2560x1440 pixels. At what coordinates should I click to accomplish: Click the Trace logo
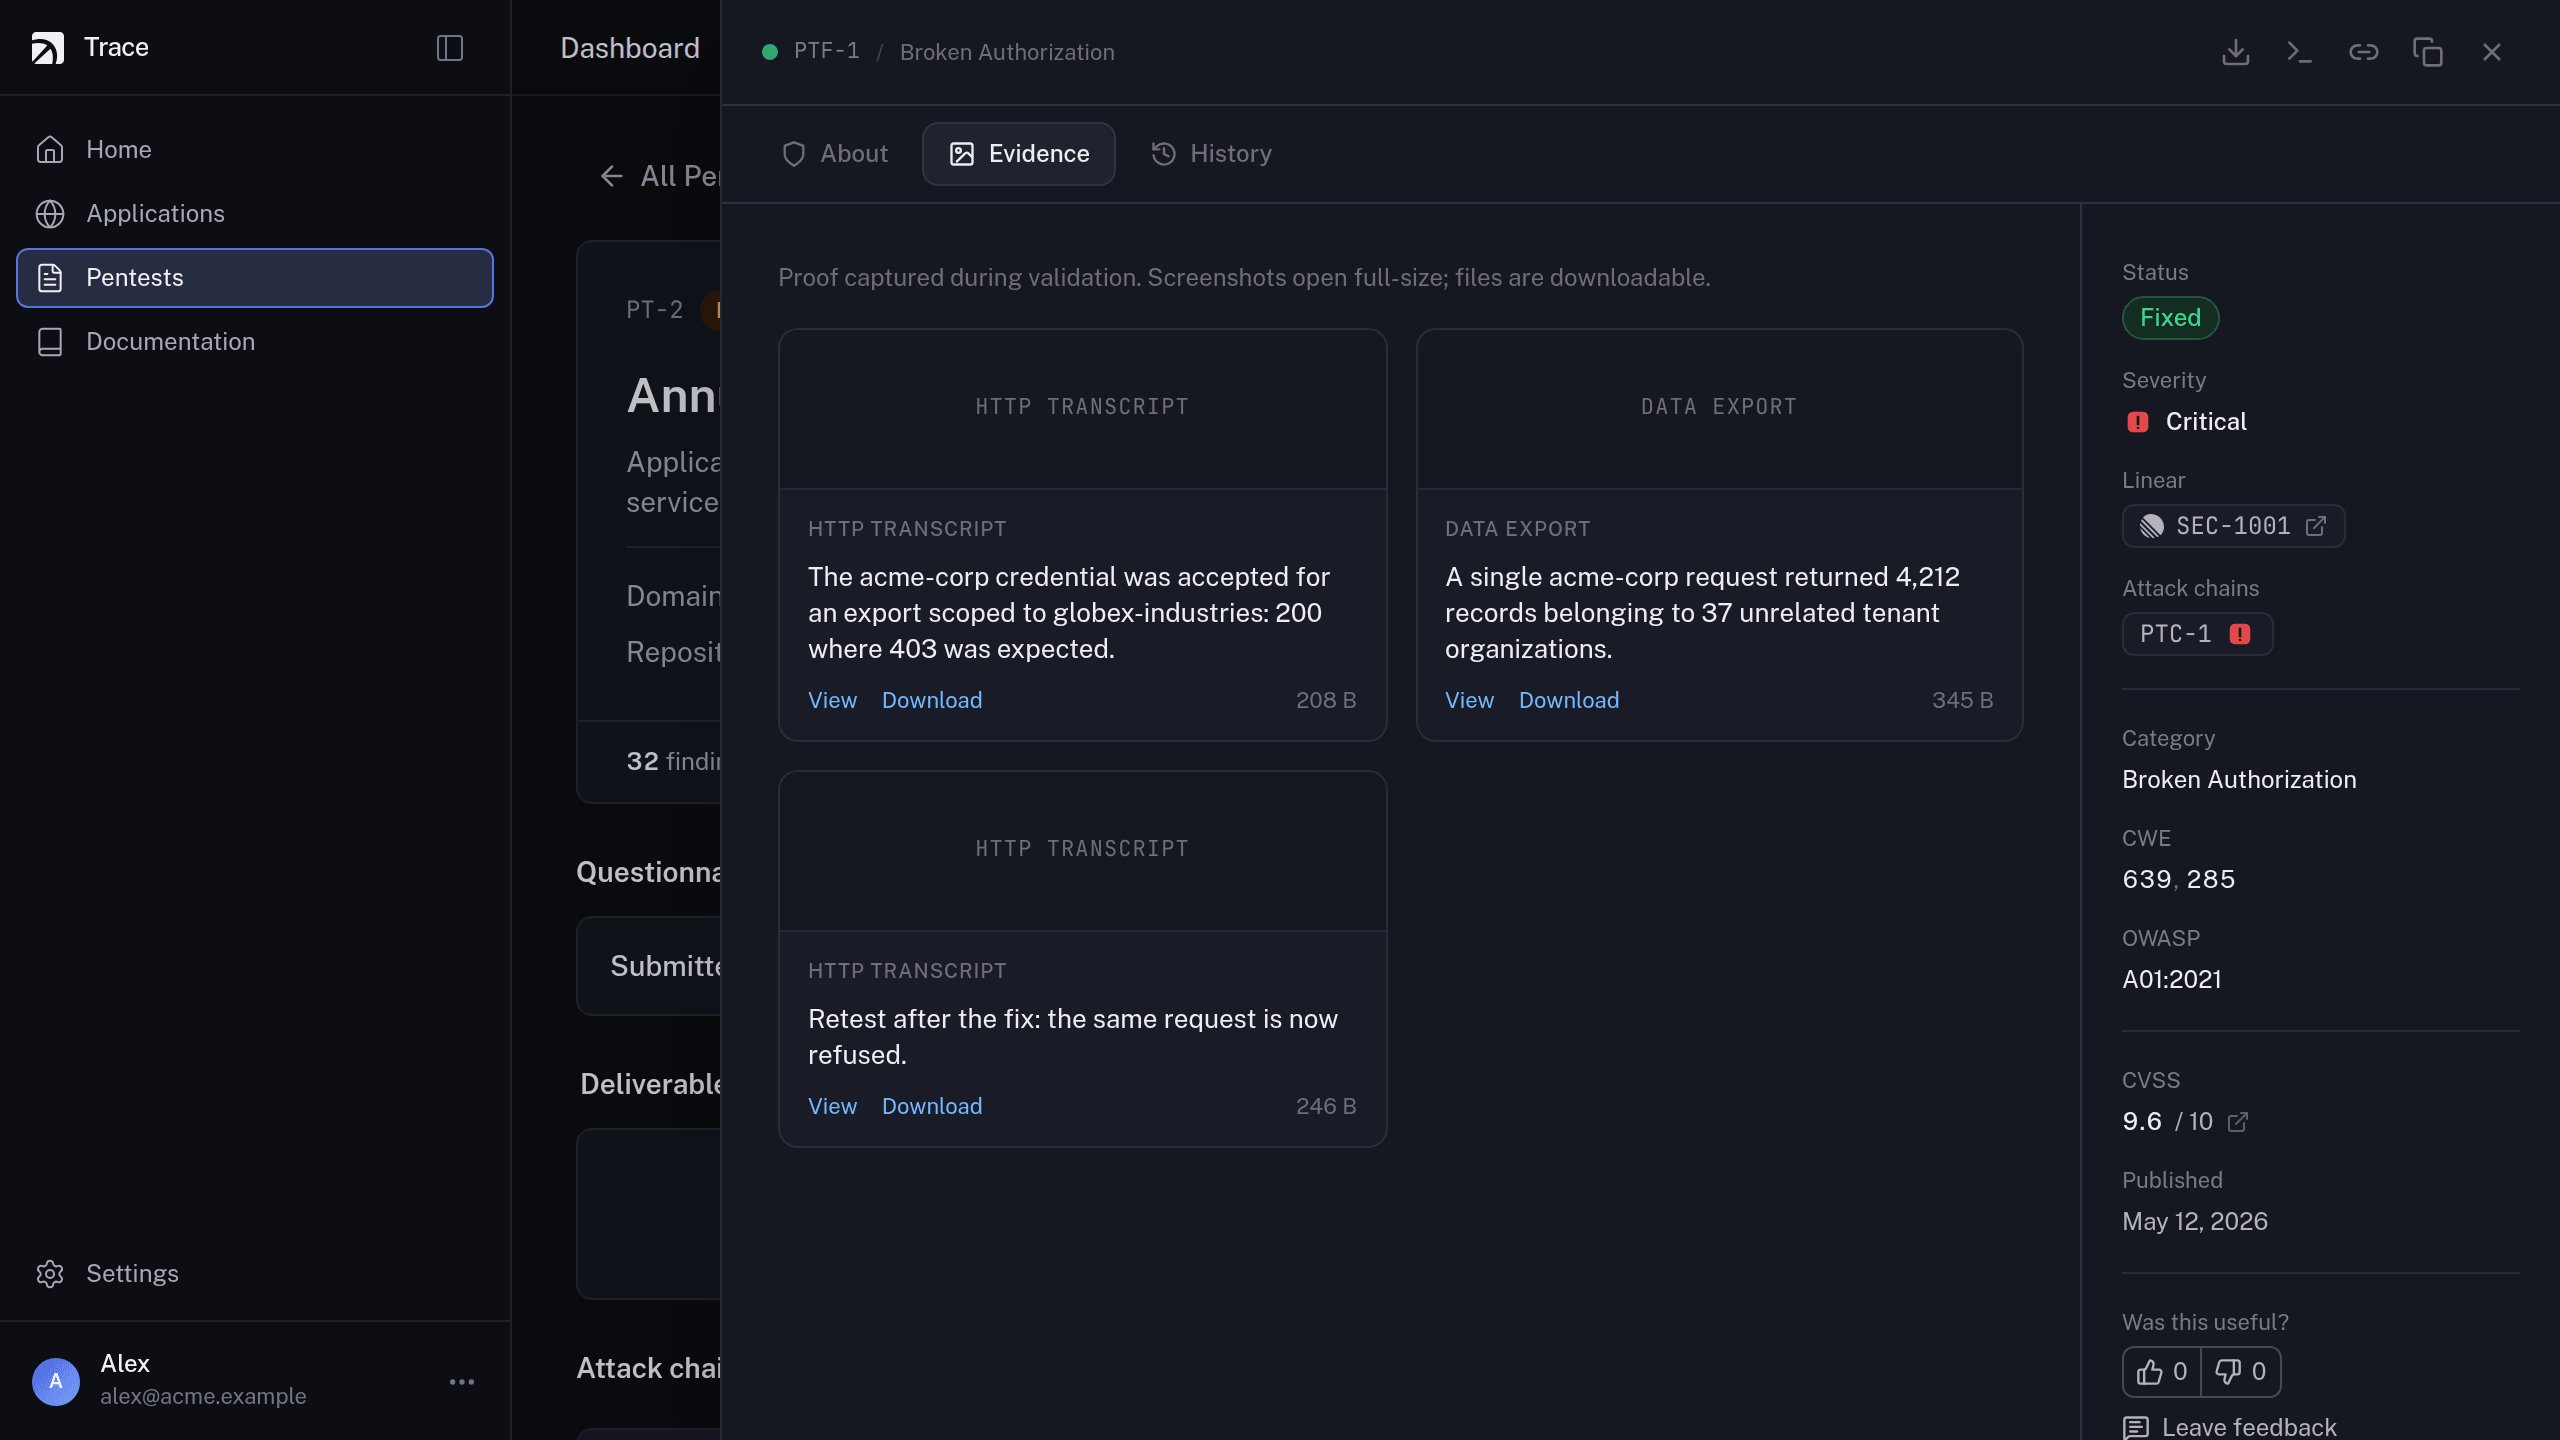(47, 48)
